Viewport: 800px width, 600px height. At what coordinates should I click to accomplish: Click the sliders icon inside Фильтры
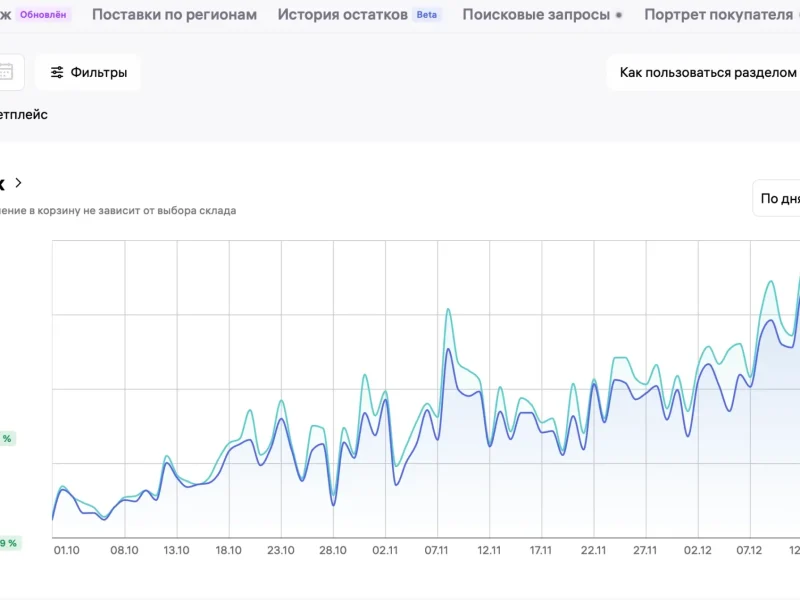(x=57, y=72)
